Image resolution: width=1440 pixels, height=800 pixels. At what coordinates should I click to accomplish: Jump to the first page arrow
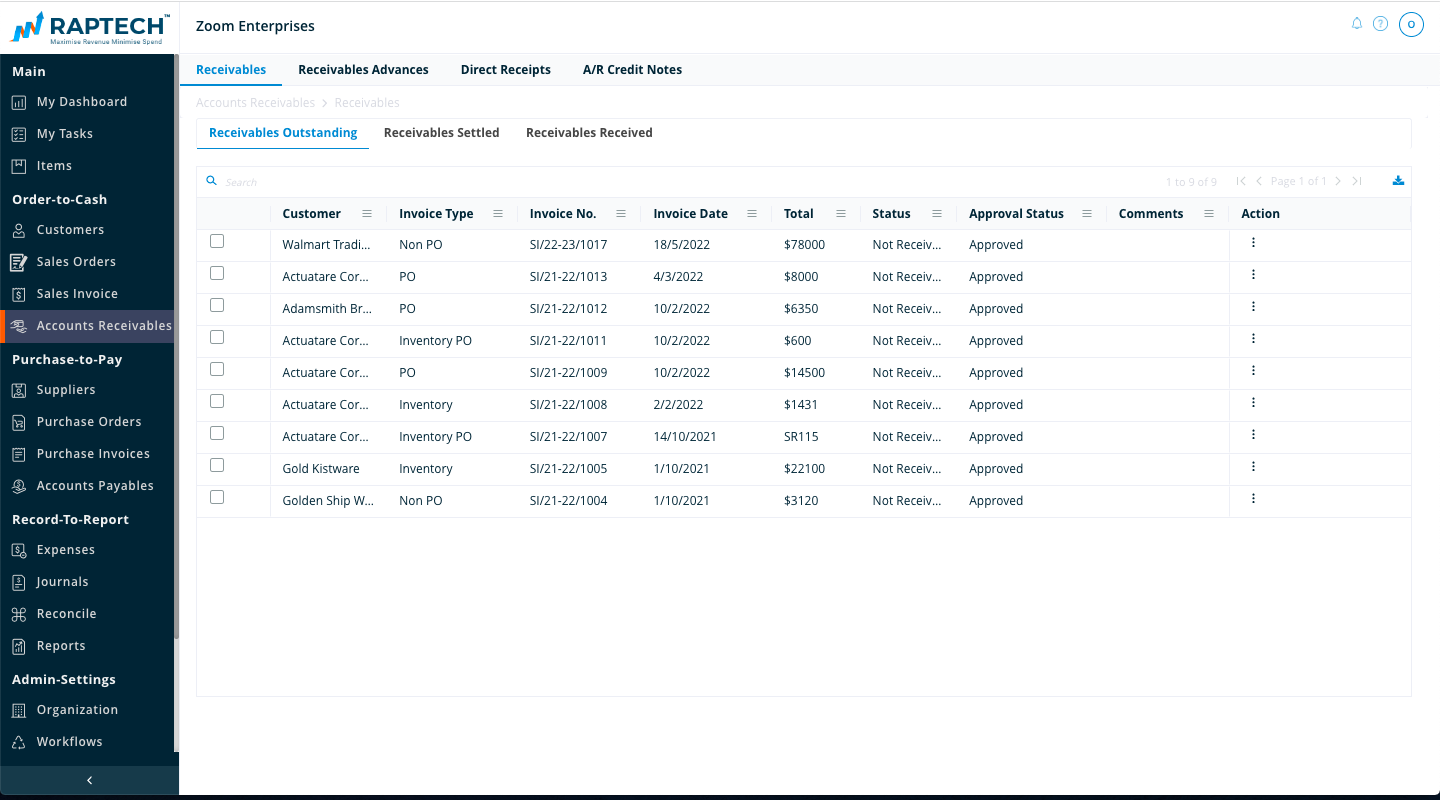[x=1241, y=181]
